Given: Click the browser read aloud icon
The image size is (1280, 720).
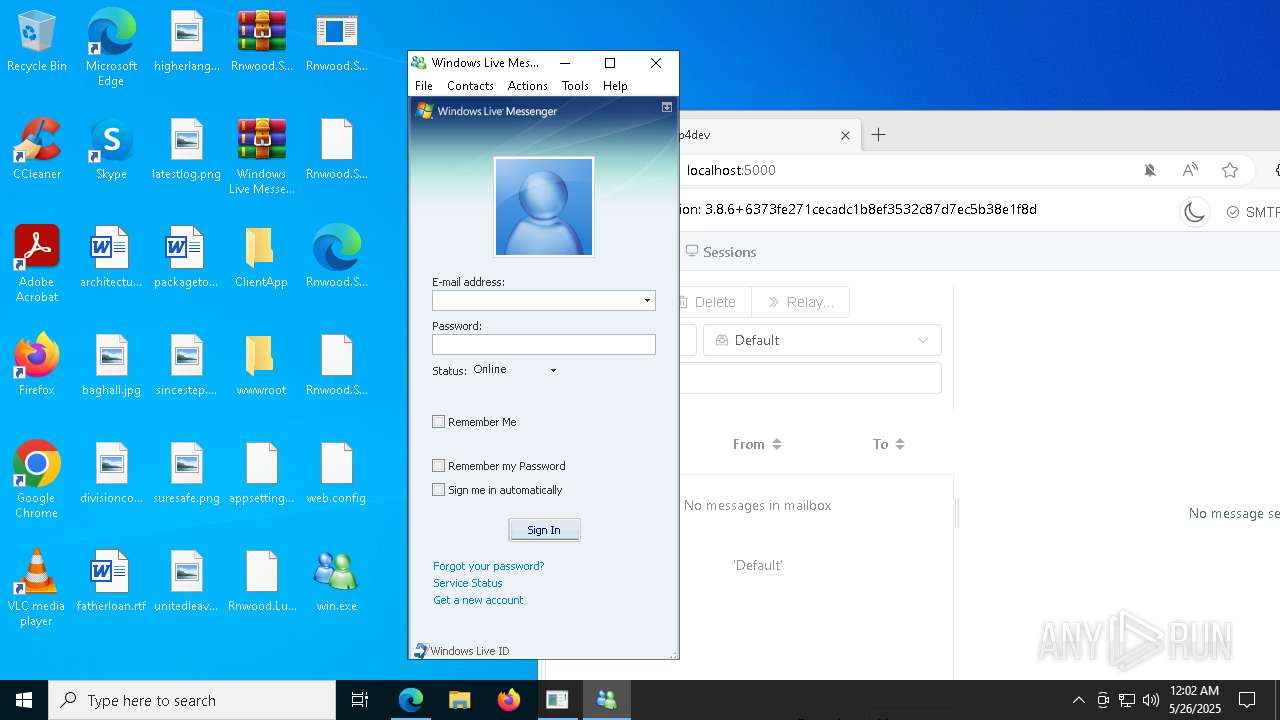Looking at the screenshot, I should [x=1190, y=170].
